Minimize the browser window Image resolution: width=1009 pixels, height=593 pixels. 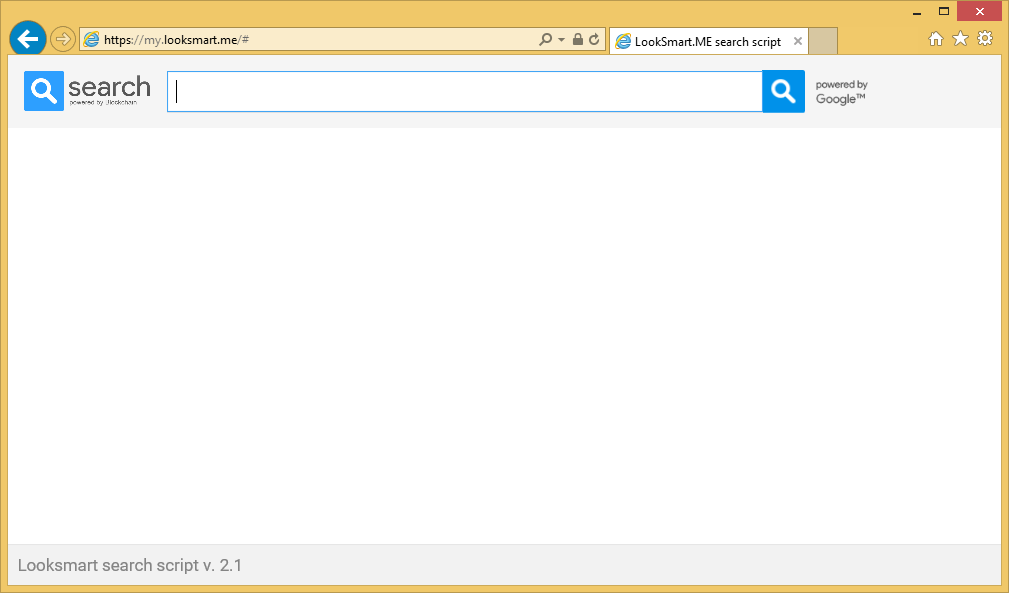pos(917,12)
